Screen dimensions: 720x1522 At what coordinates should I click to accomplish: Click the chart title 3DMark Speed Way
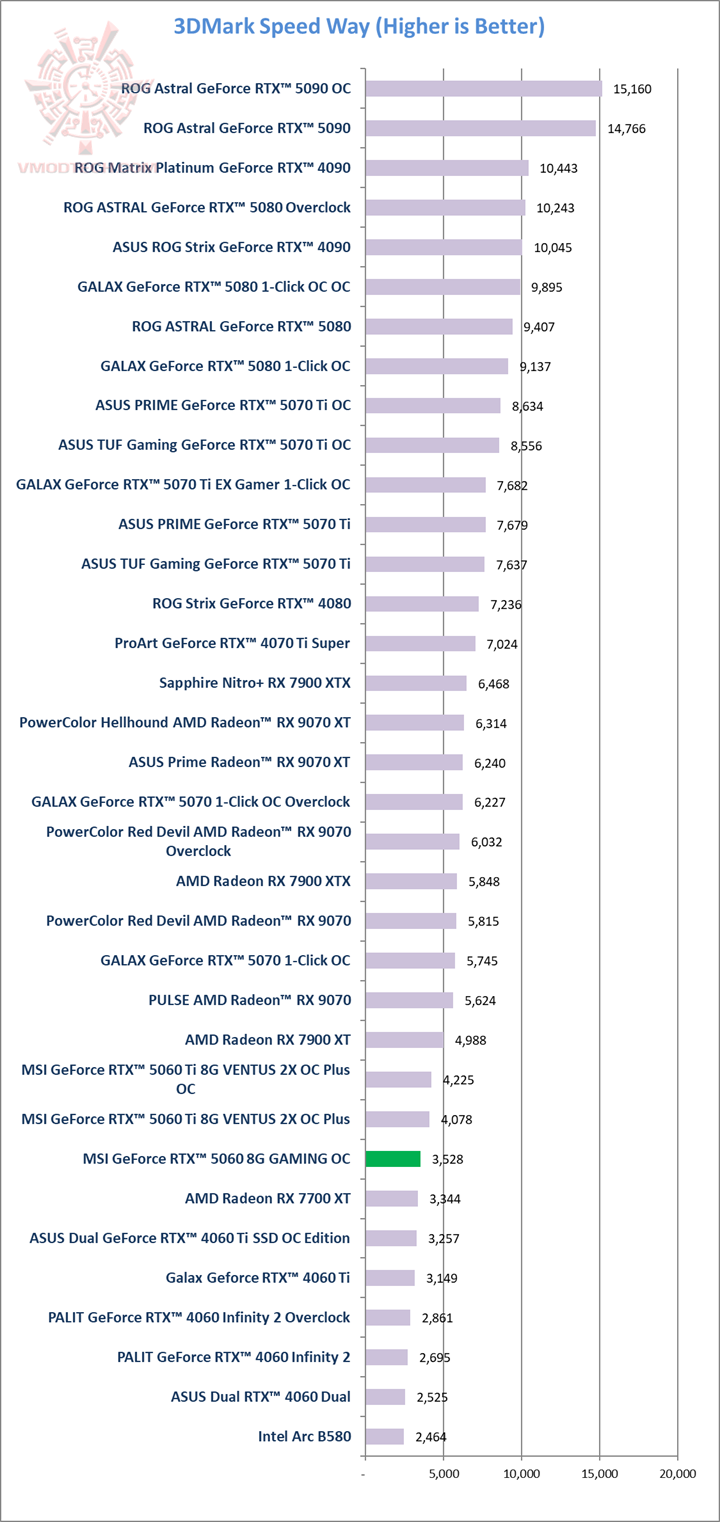tap(359, 27)
